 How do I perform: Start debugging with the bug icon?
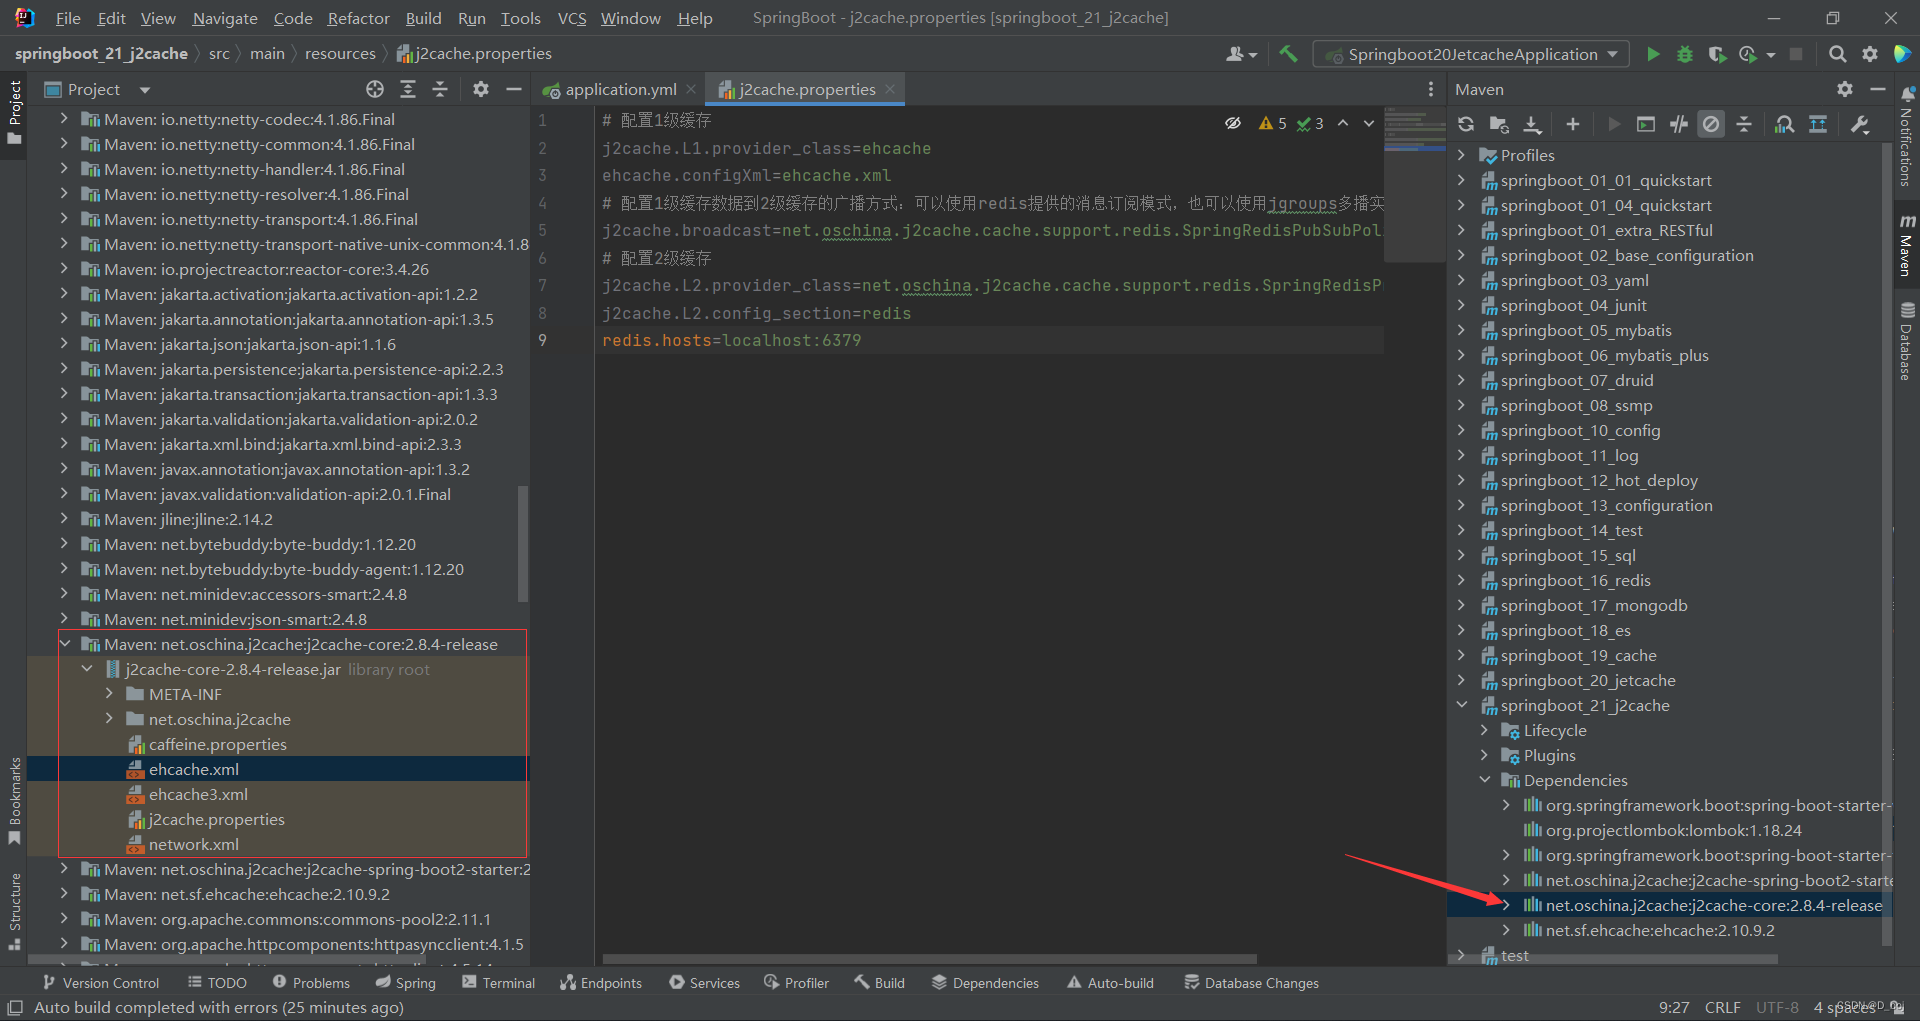point(1685,54)
